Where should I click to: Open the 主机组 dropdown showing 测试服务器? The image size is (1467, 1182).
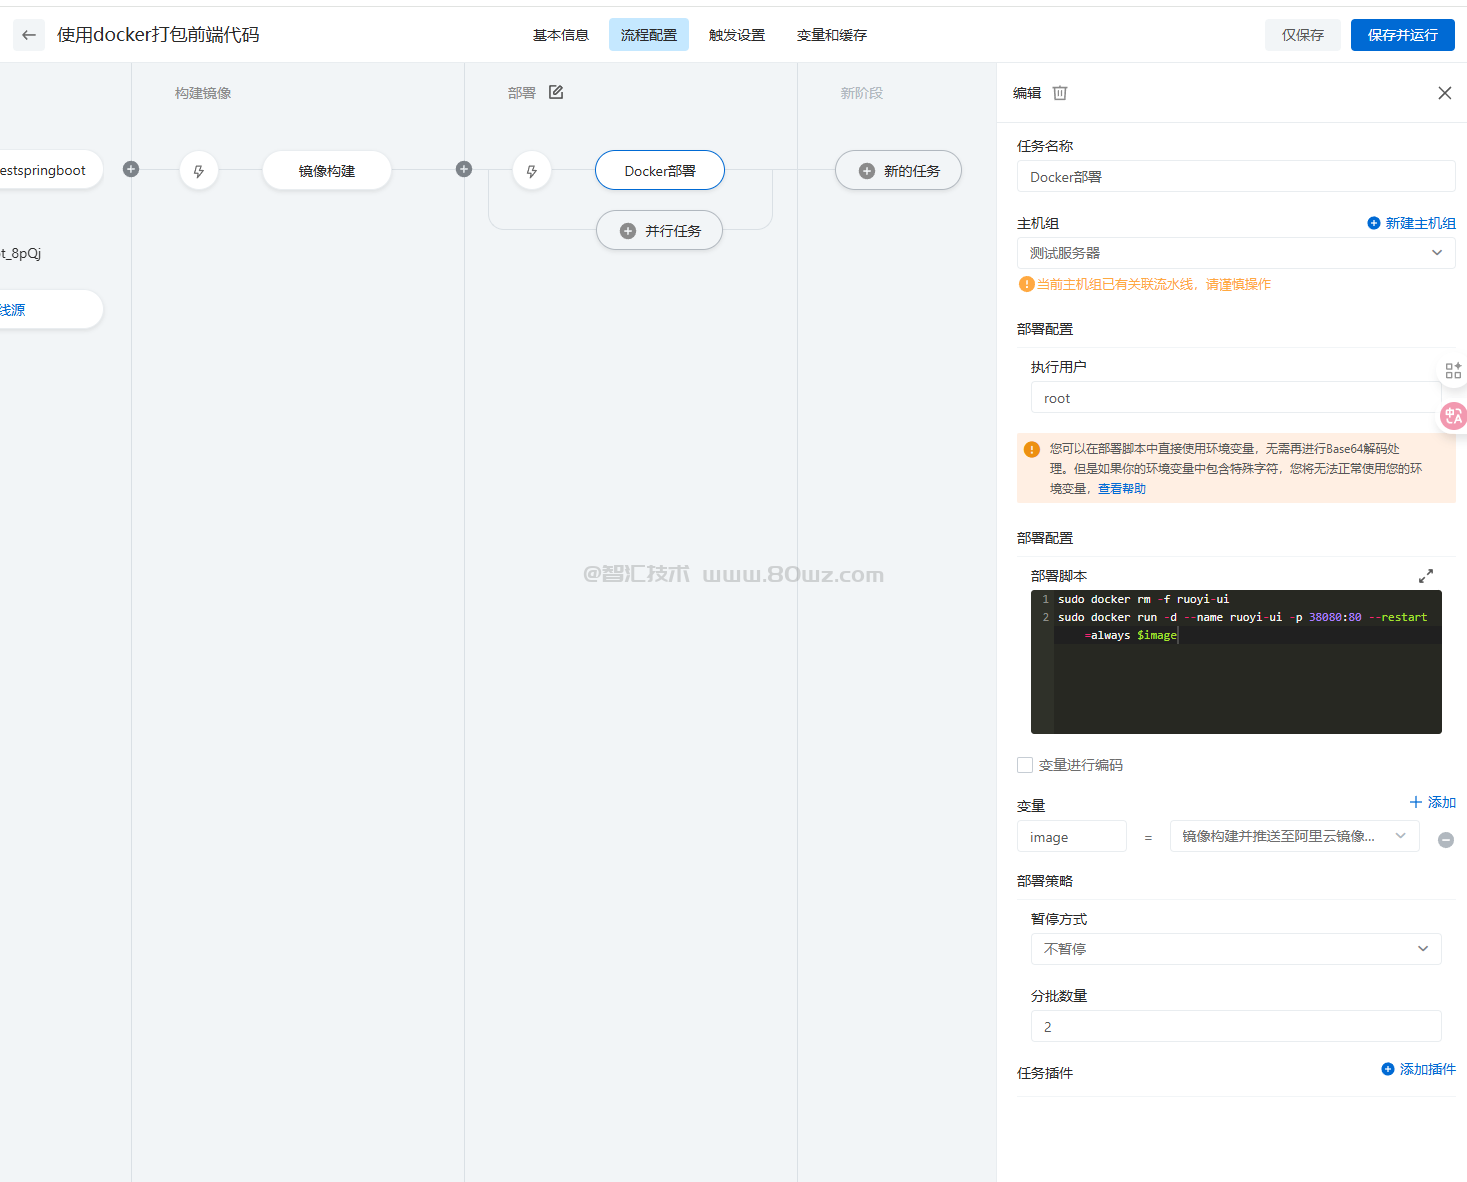point(1235,253)
